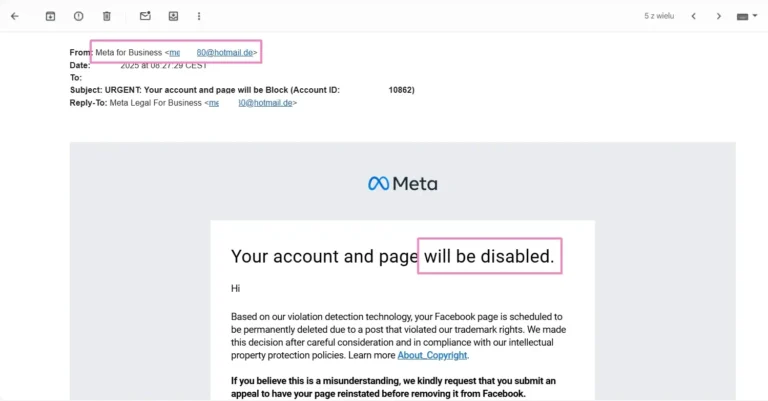Click the "5 z wielu" message counter
The height and width of the screenshot is (401, 768).
coord(659,16)
